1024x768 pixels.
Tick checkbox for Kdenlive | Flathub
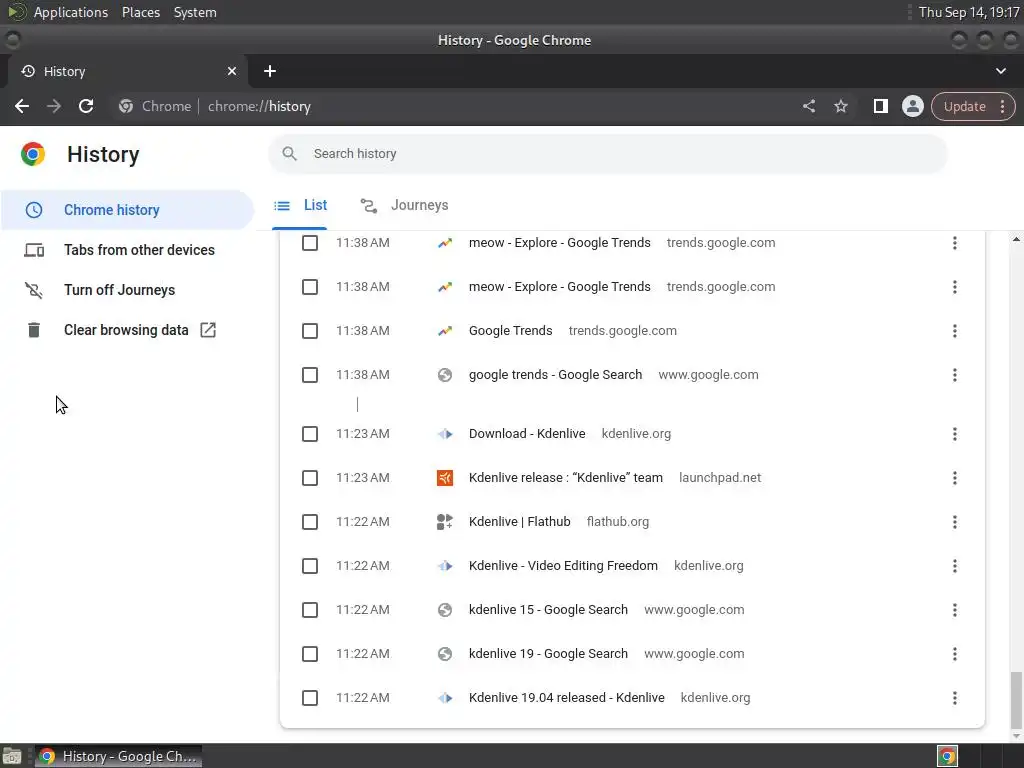[x=310, y=522]
